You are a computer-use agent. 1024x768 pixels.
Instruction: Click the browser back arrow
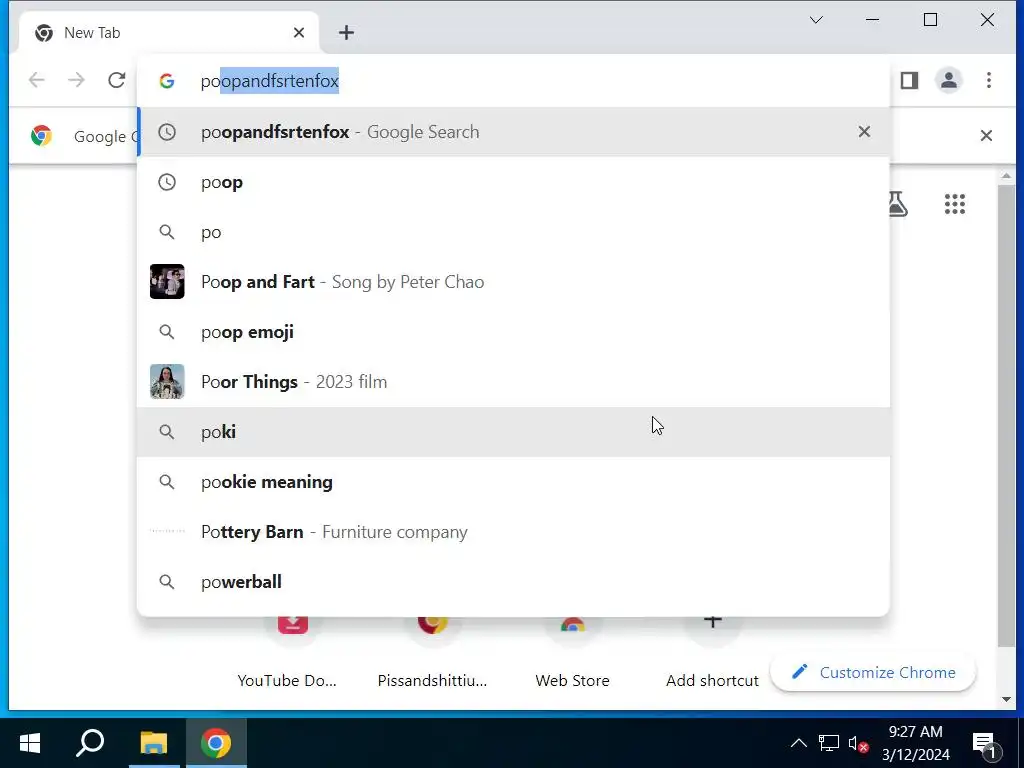pyautogui.click(x=37, y=80)
